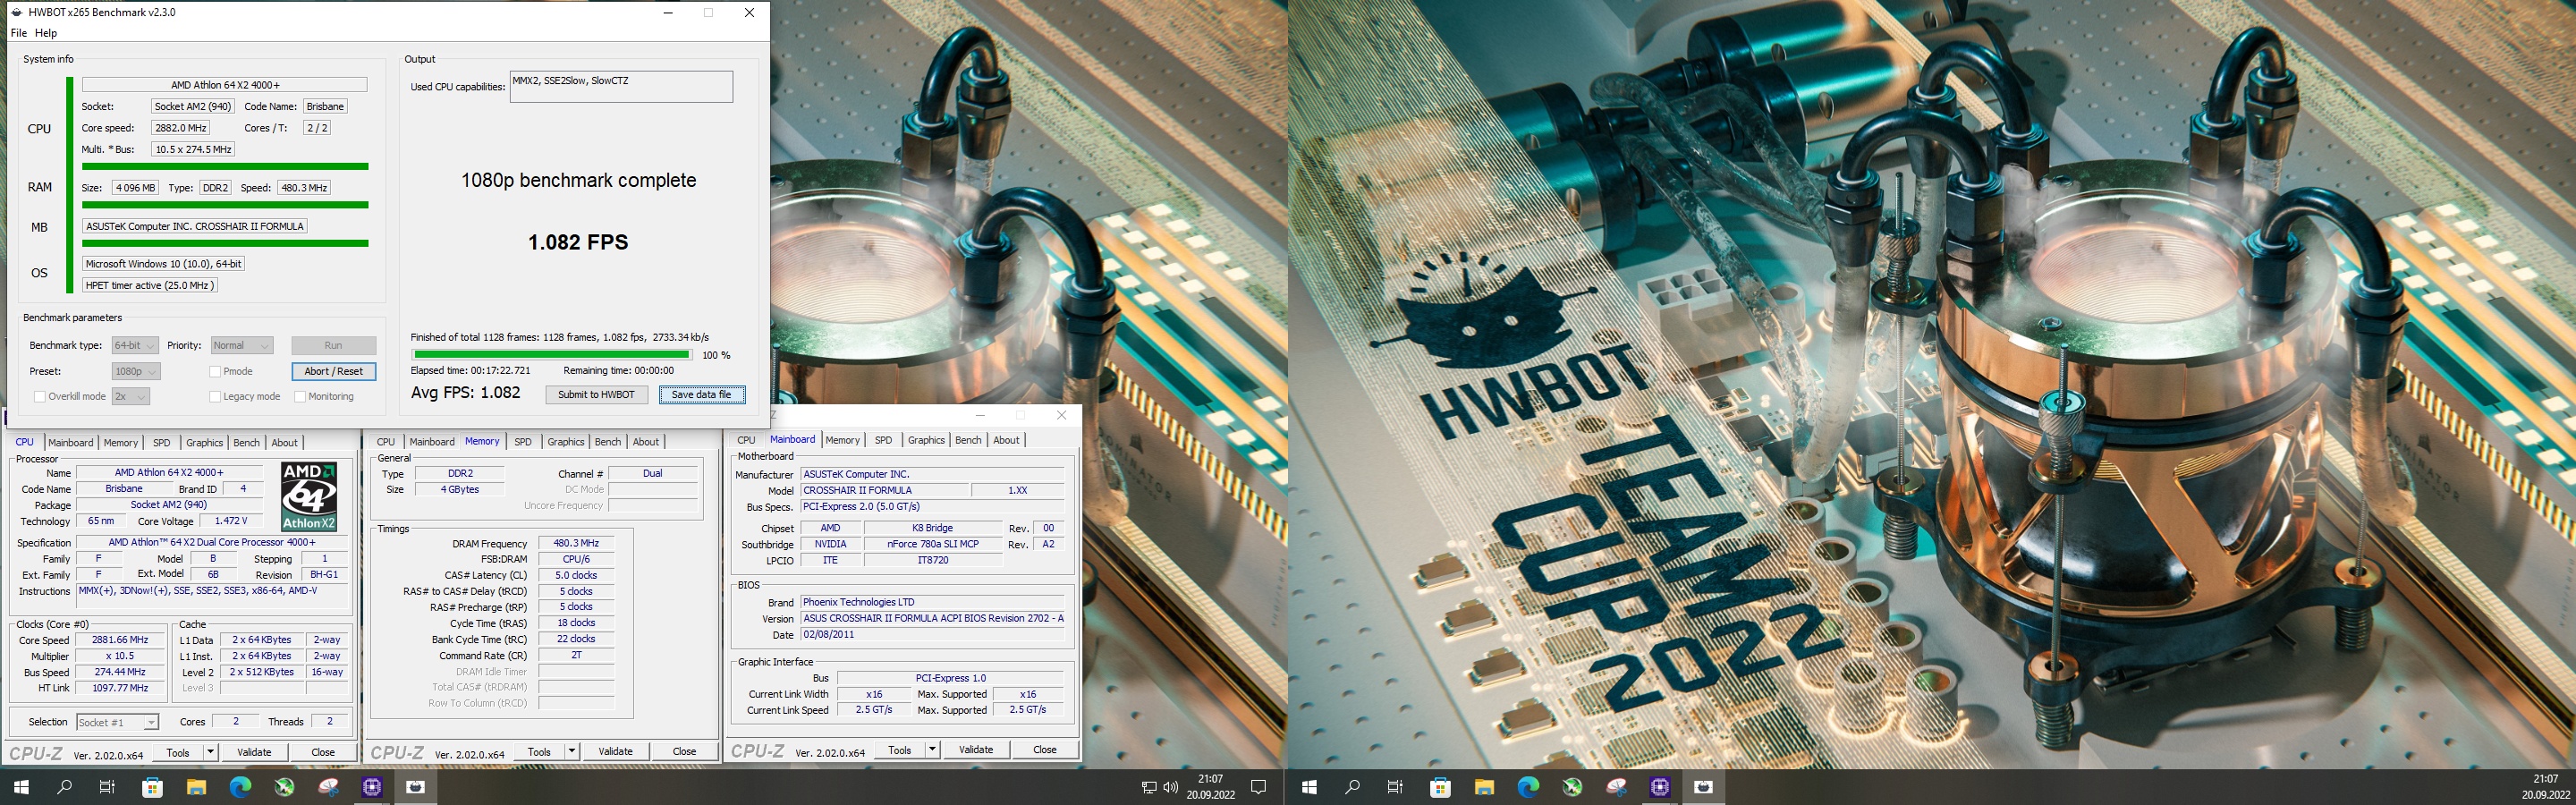The width and height of the screenshot is (2576, 805).
Task: Open the Benchmark type 64-bit dropdown
Action: [135, 345]
